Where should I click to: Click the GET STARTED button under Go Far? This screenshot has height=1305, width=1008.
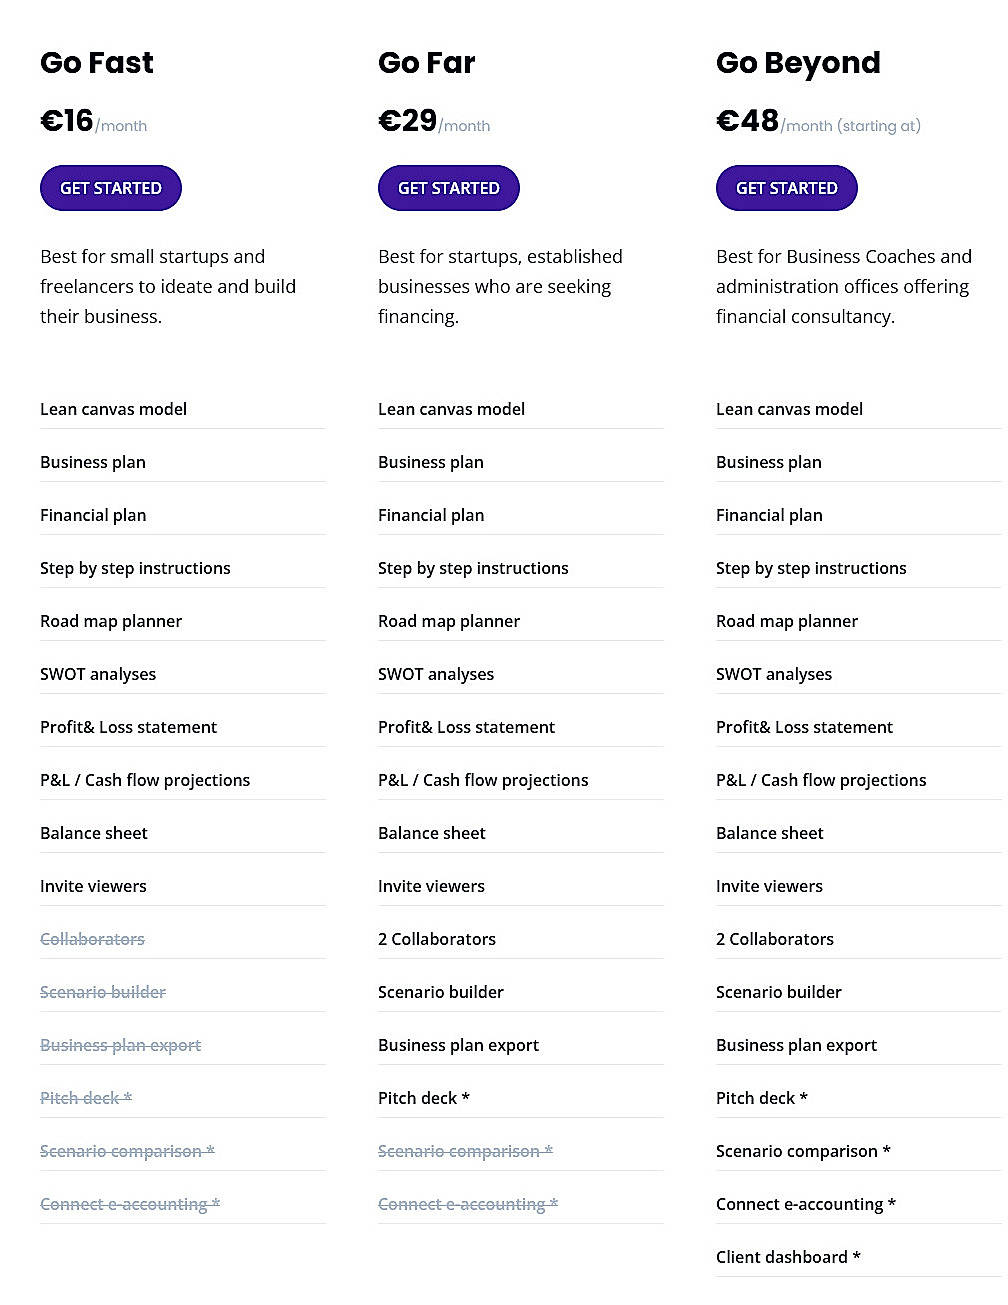pos(448,188)
